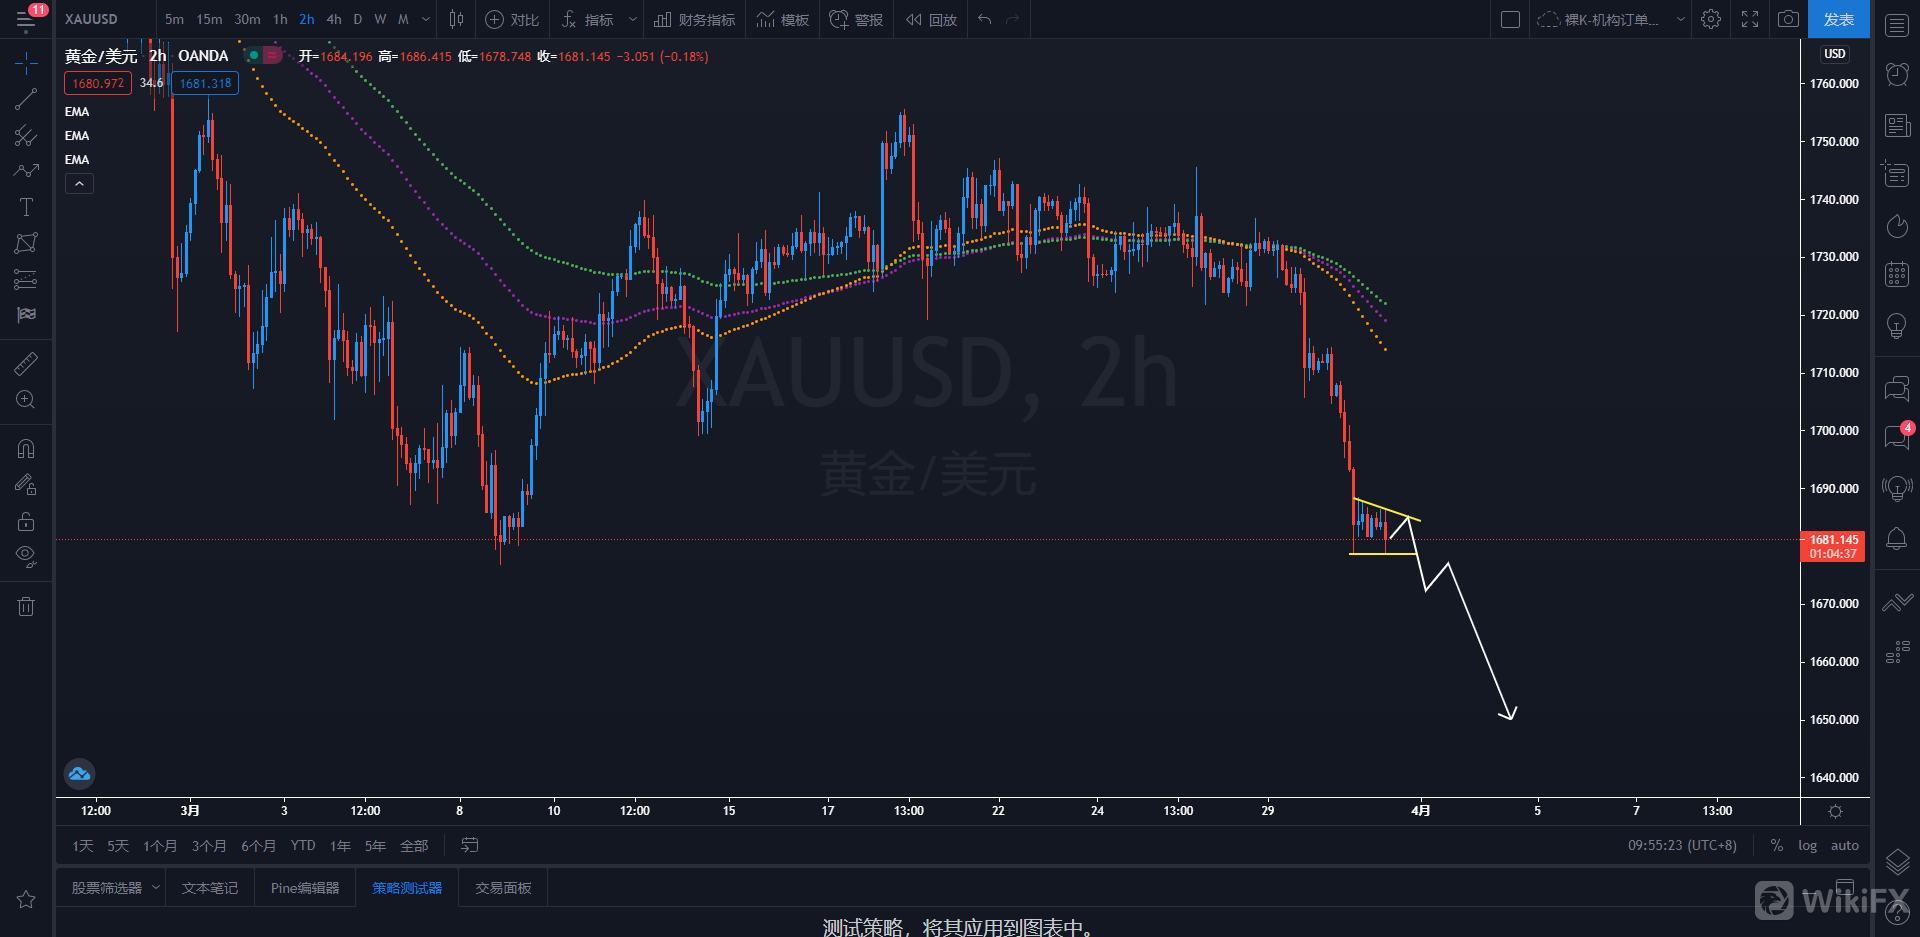Change the candlestick chart style
This screenshot has height=937, width=1920.
[x=457, y=19]
